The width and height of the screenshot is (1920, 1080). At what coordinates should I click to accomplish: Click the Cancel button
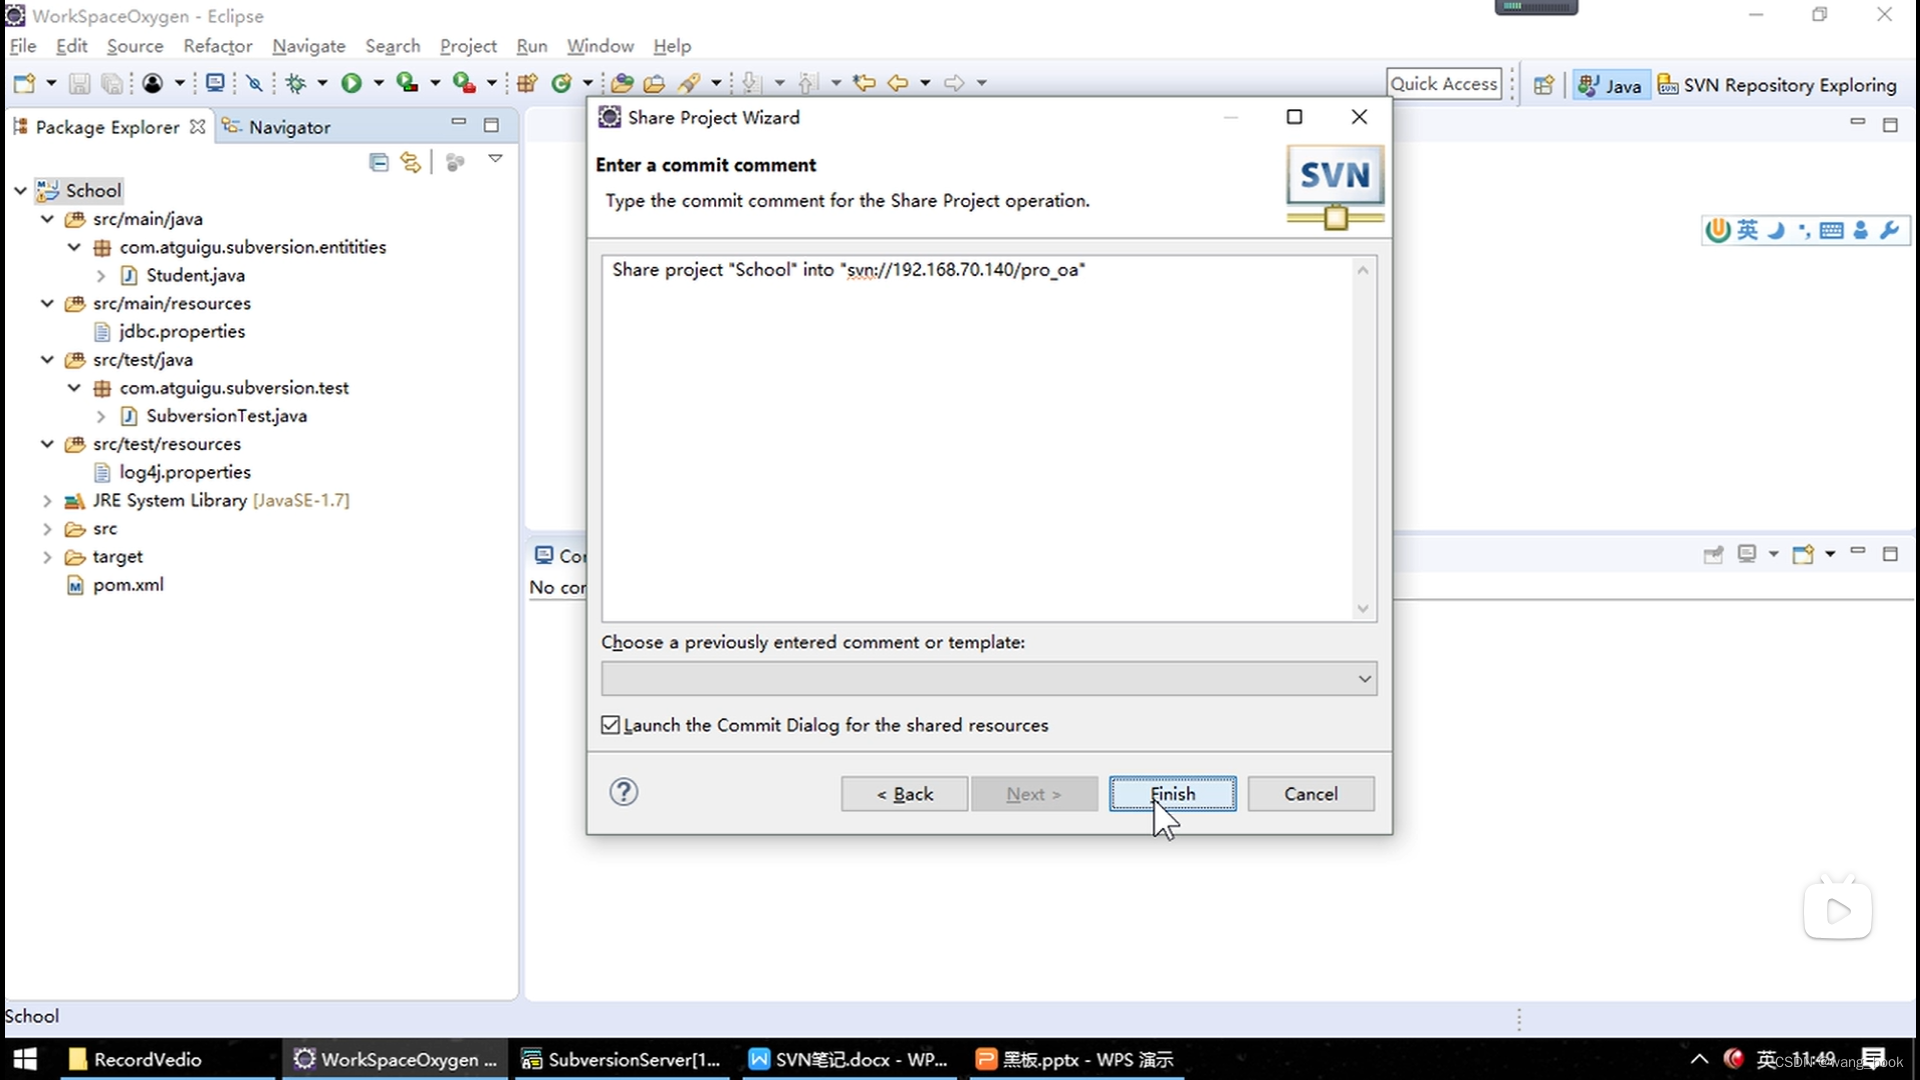click(x=1311, y=794)
